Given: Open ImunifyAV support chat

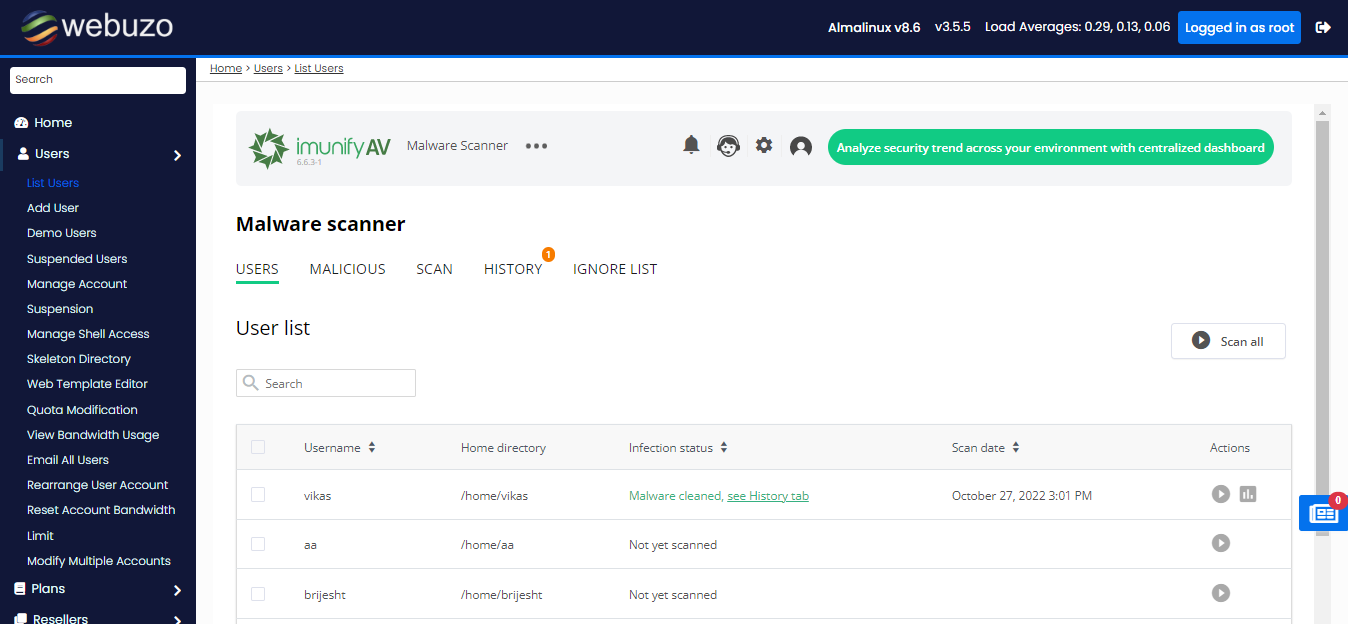Looking at the screenshot, I should [x=728, y=145].
